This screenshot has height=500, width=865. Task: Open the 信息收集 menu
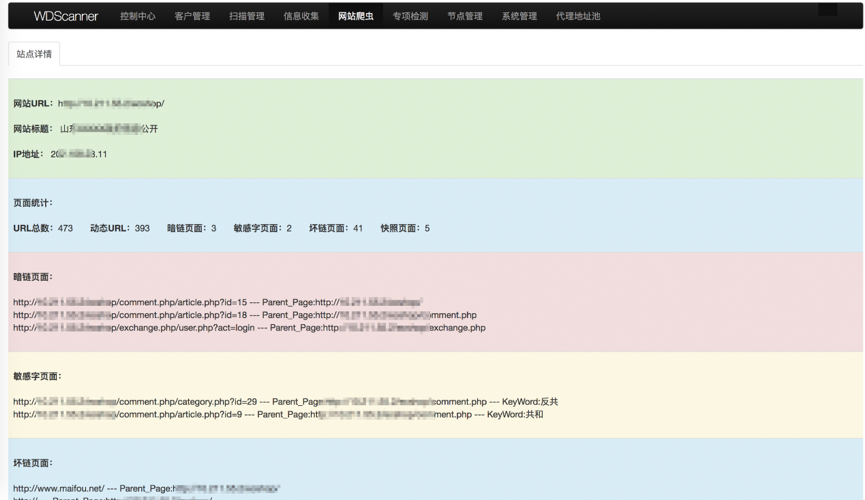(301, 16)
